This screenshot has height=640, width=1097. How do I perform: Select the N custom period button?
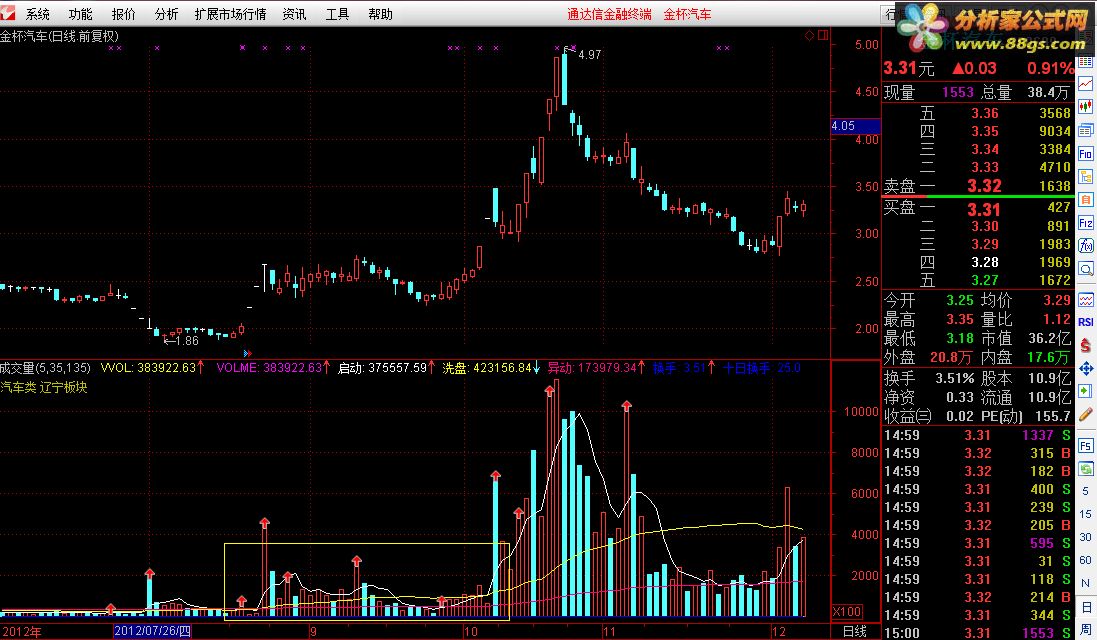coord(1086,583)
